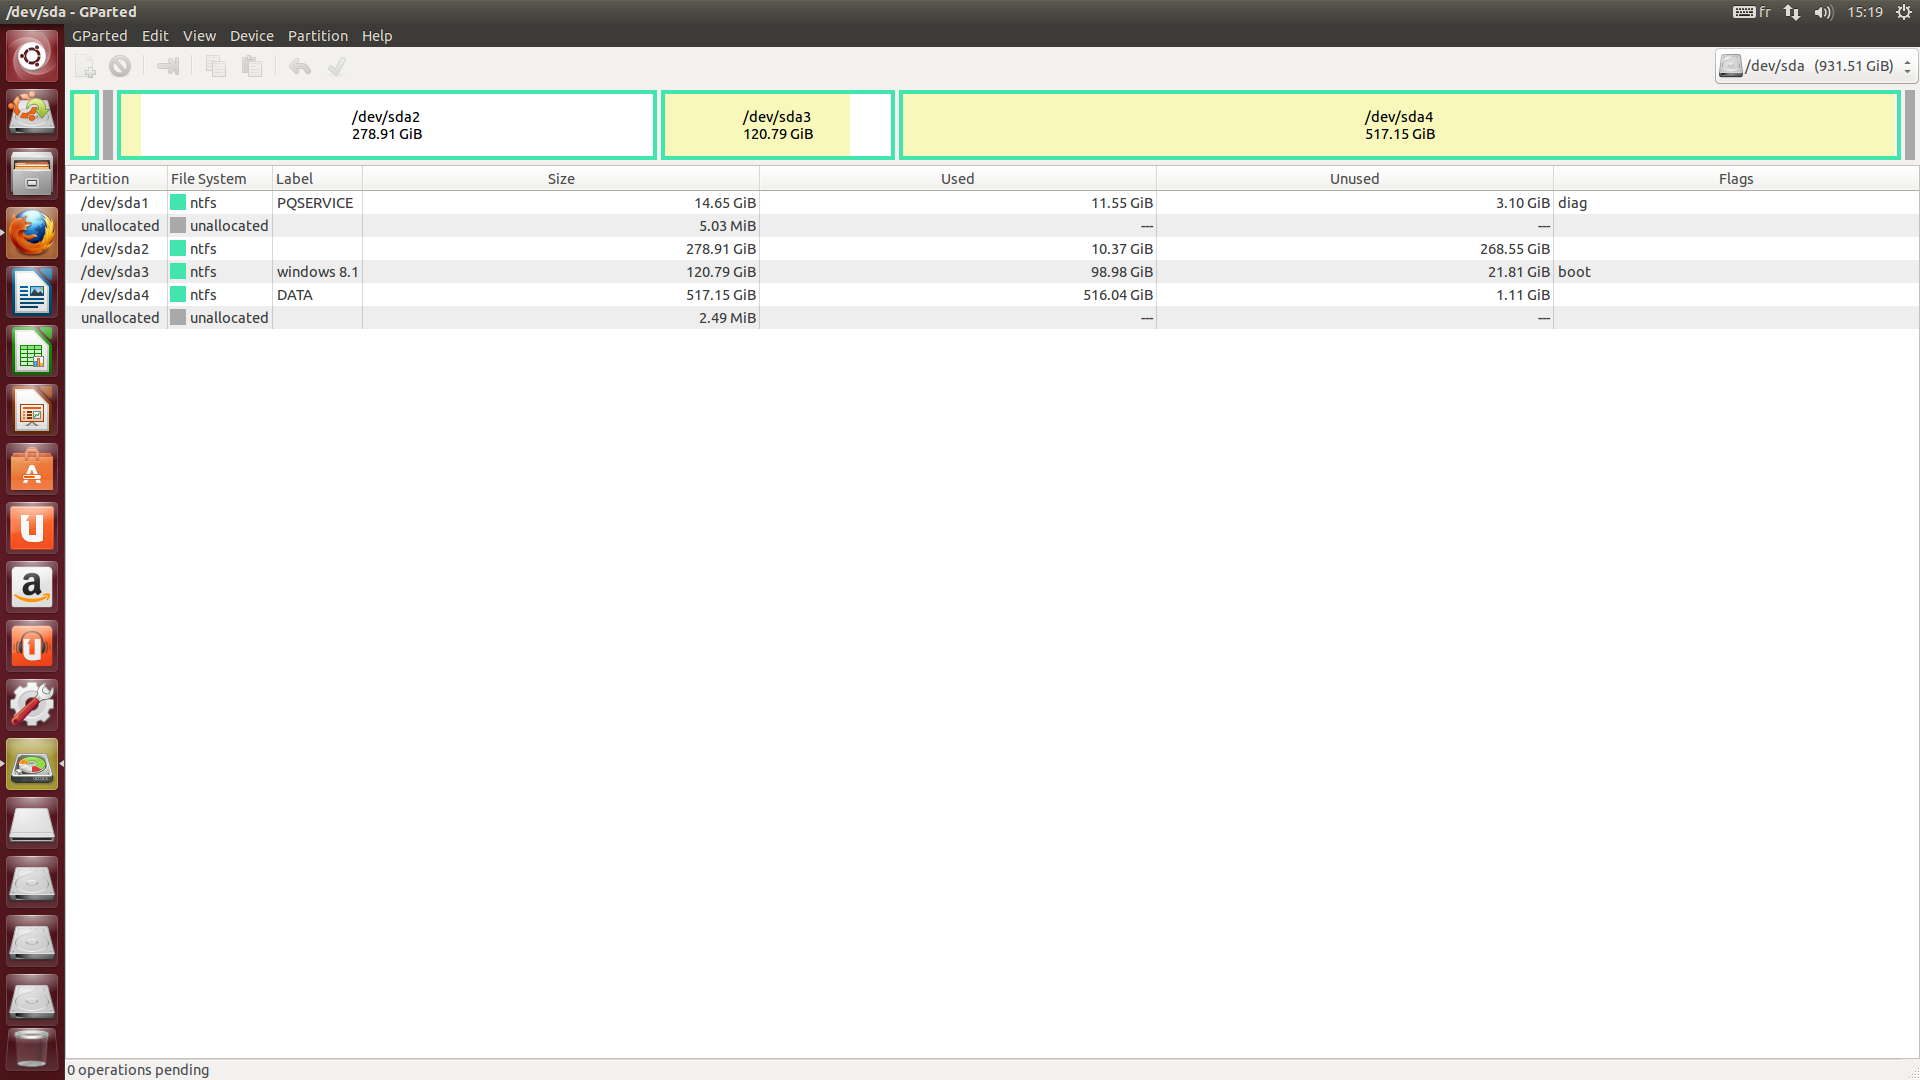The height and width of the screenshot is (1080, 1920).
Task: Open the fr keyboard layout indicator
Action: pyautogui.click(x=1753, y=12)
